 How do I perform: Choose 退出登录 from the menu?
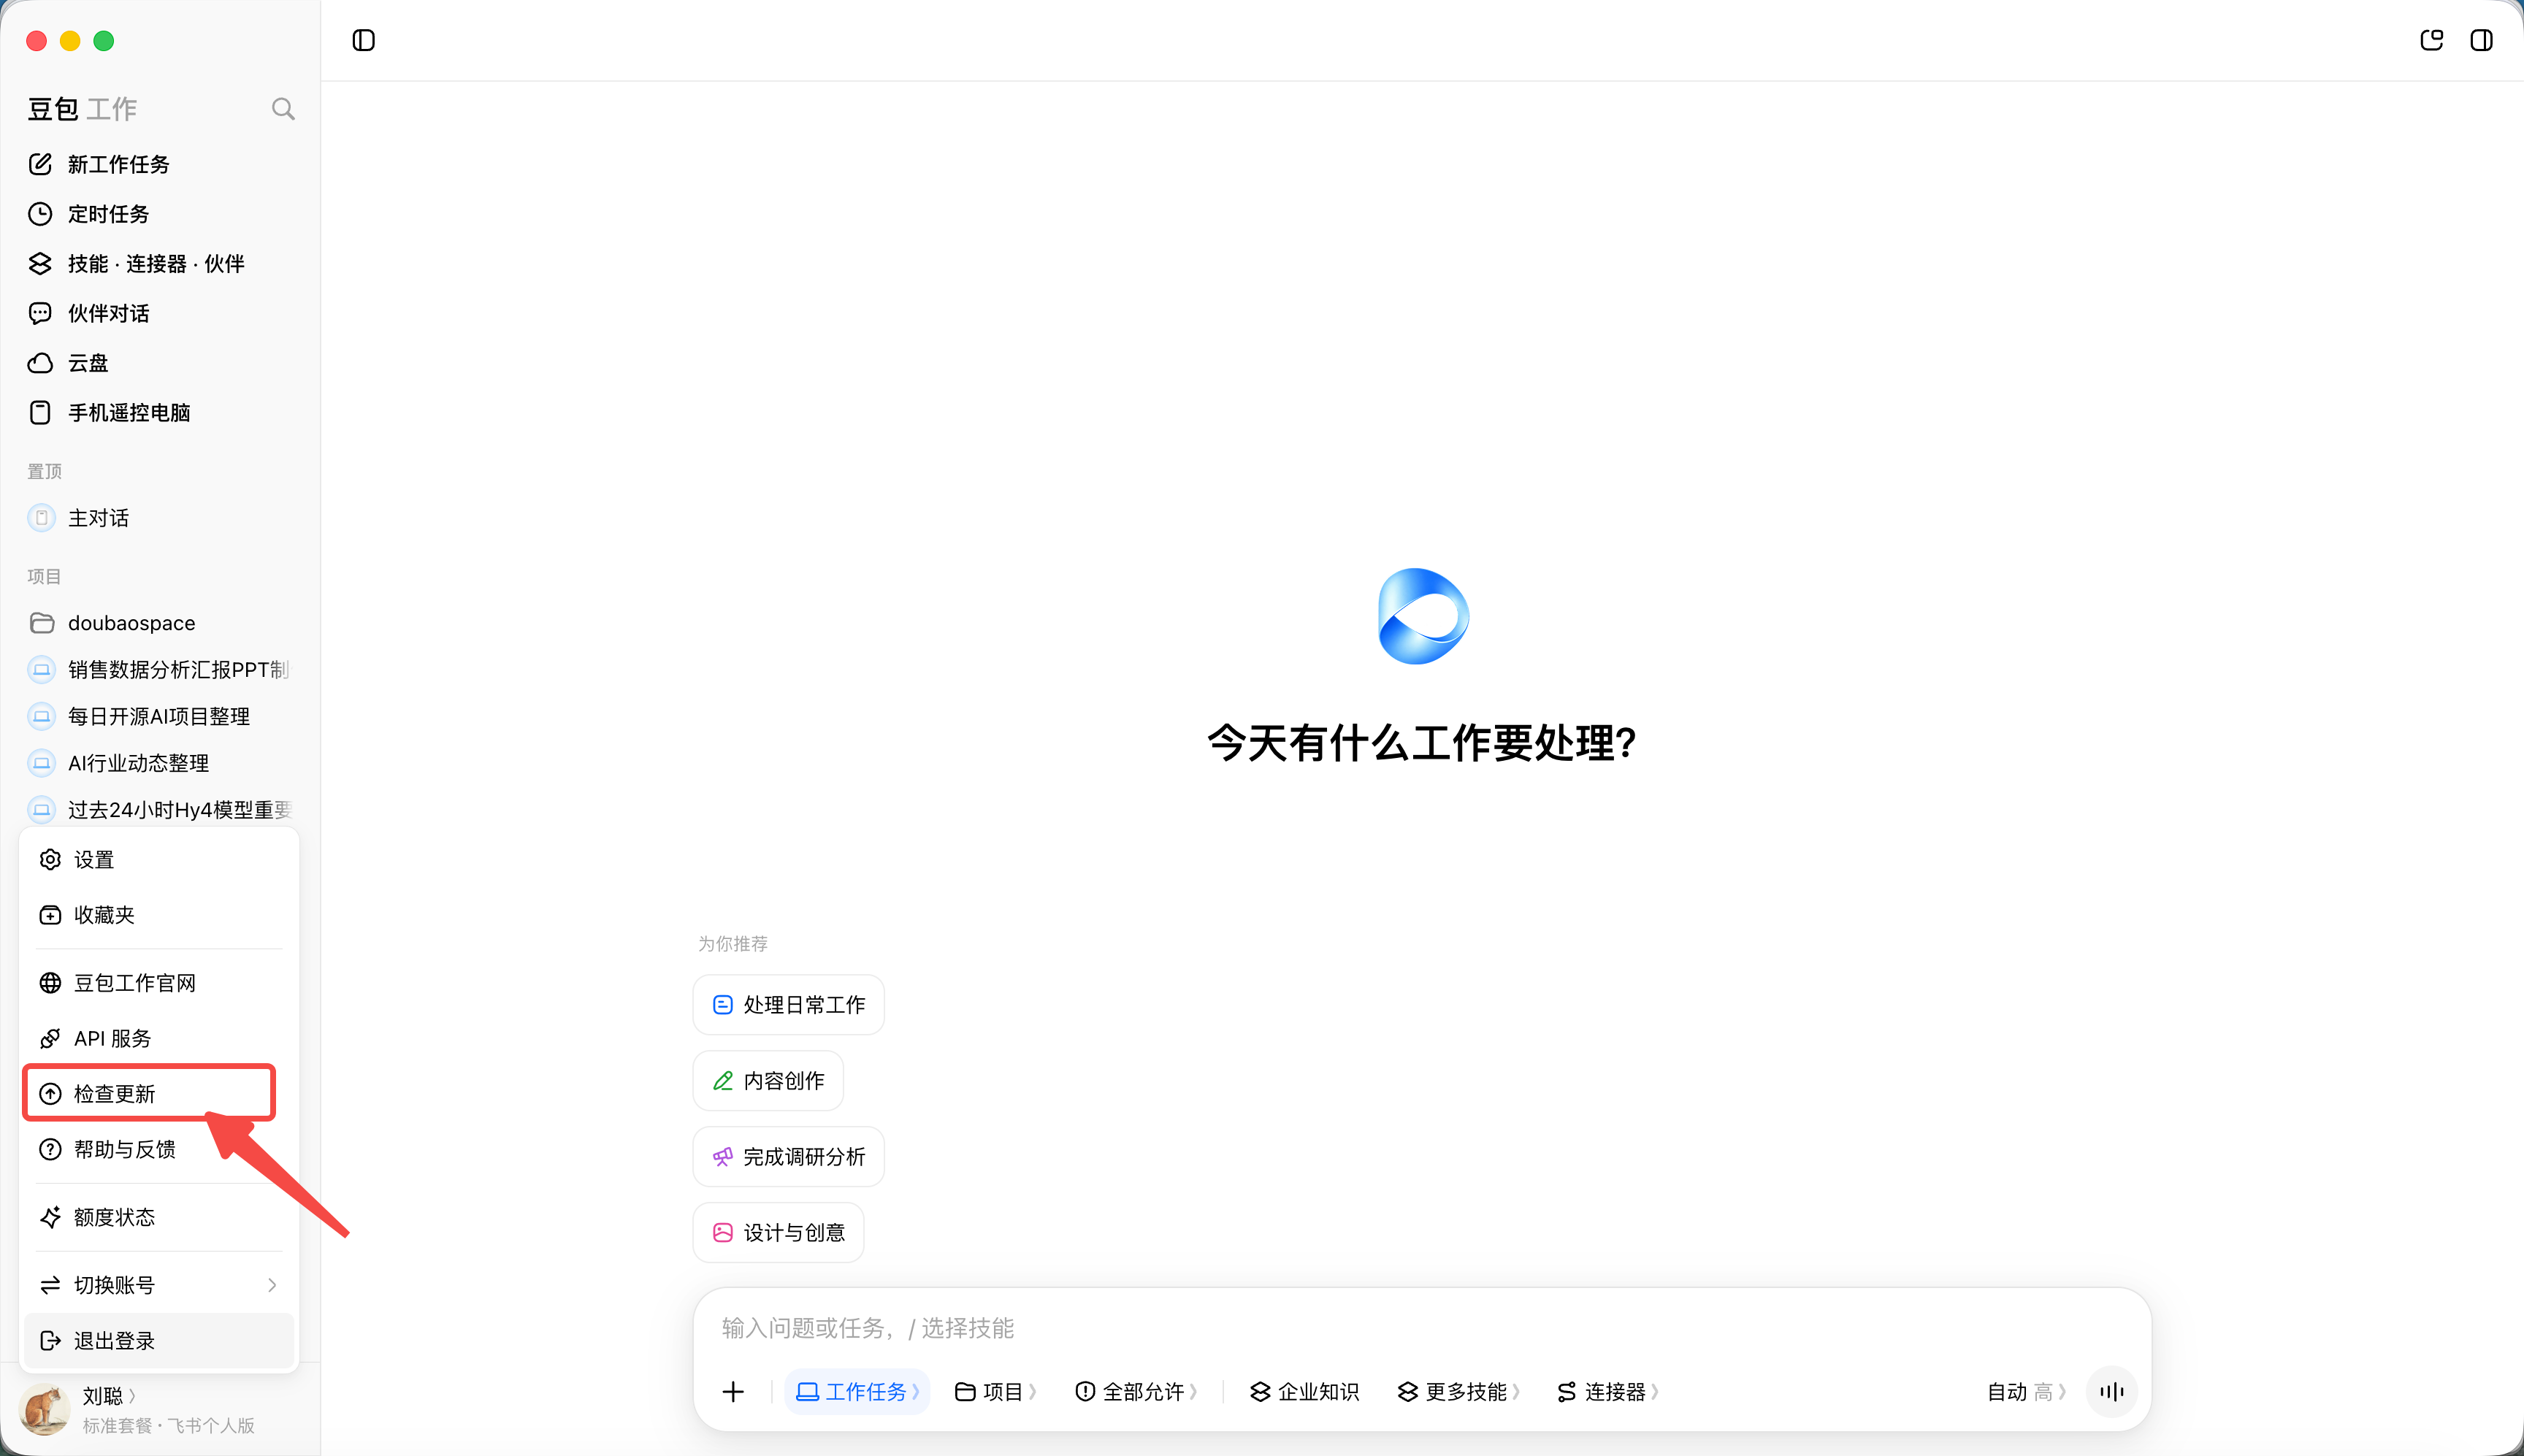(159, 1340)
